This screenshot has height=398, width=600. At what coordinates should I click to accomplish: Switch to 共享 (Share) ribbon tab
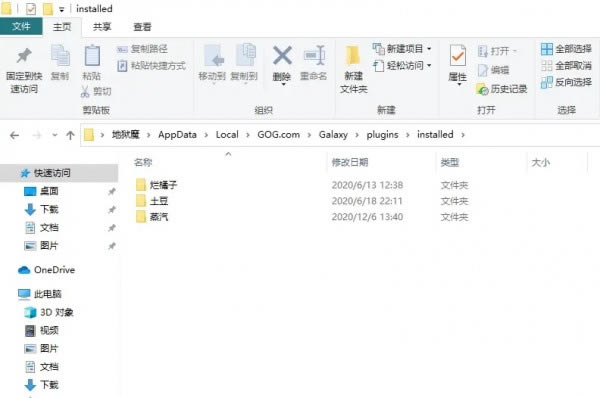(102, 27)
